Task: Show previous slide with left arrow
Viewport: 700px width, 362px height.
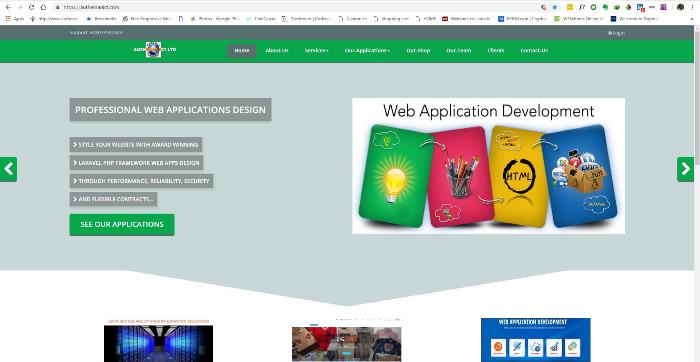Action: pos(8,169)
